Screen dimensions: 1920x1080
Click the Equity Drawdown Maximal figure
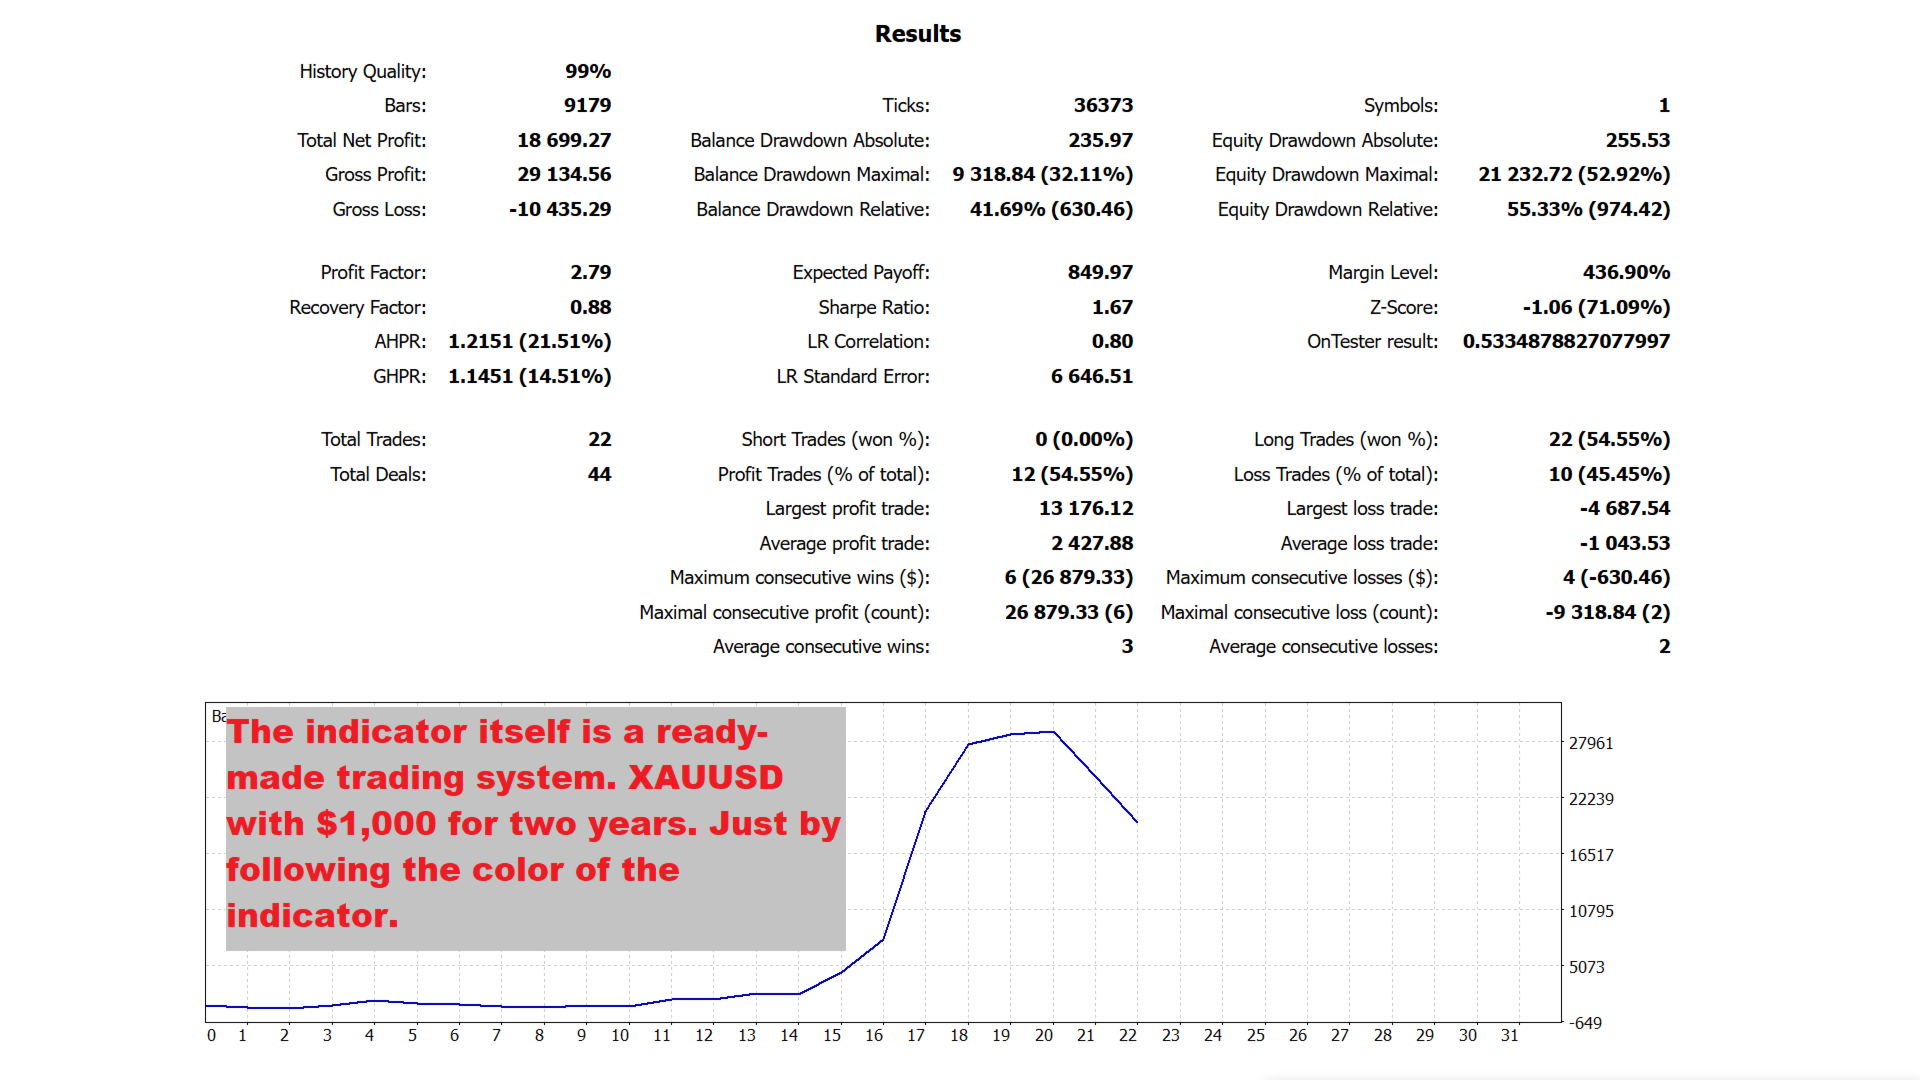click(x=1574, y=174)
